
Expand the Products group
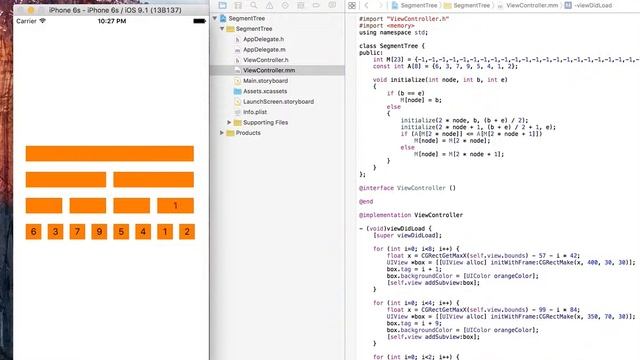[x=222, y=133]
